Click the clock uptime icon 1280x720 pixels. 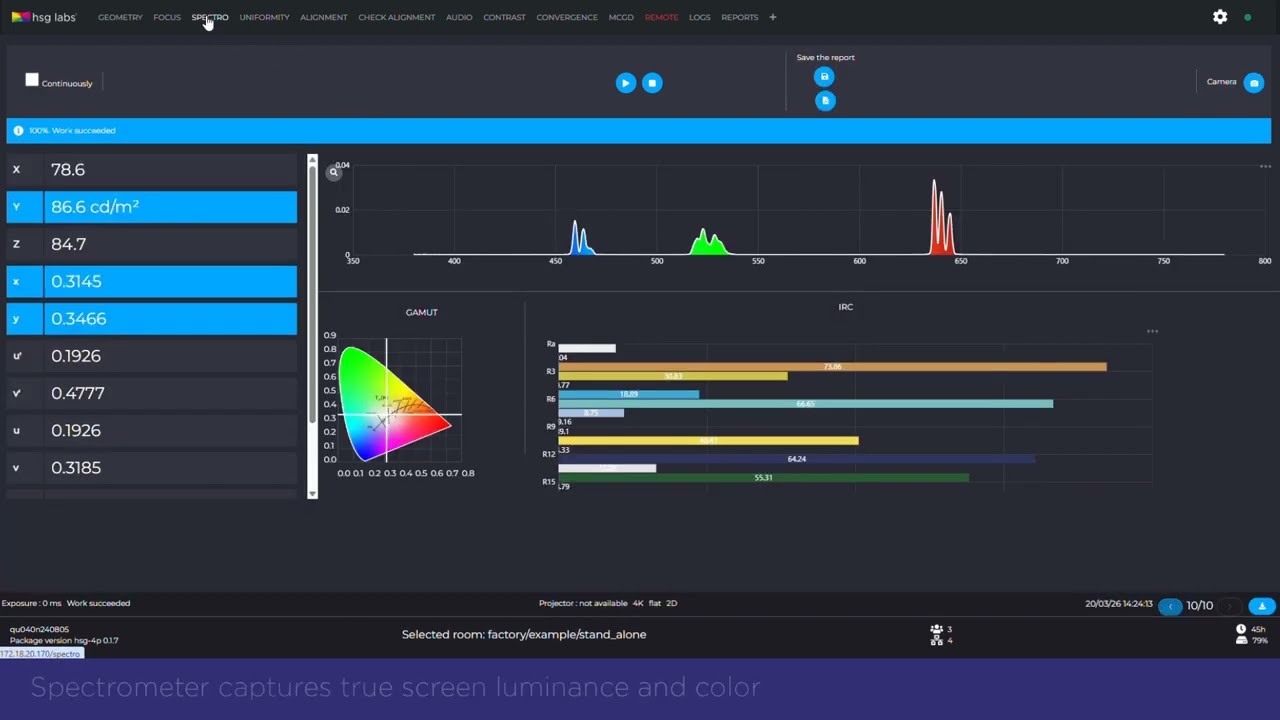tap(1241, 629)
